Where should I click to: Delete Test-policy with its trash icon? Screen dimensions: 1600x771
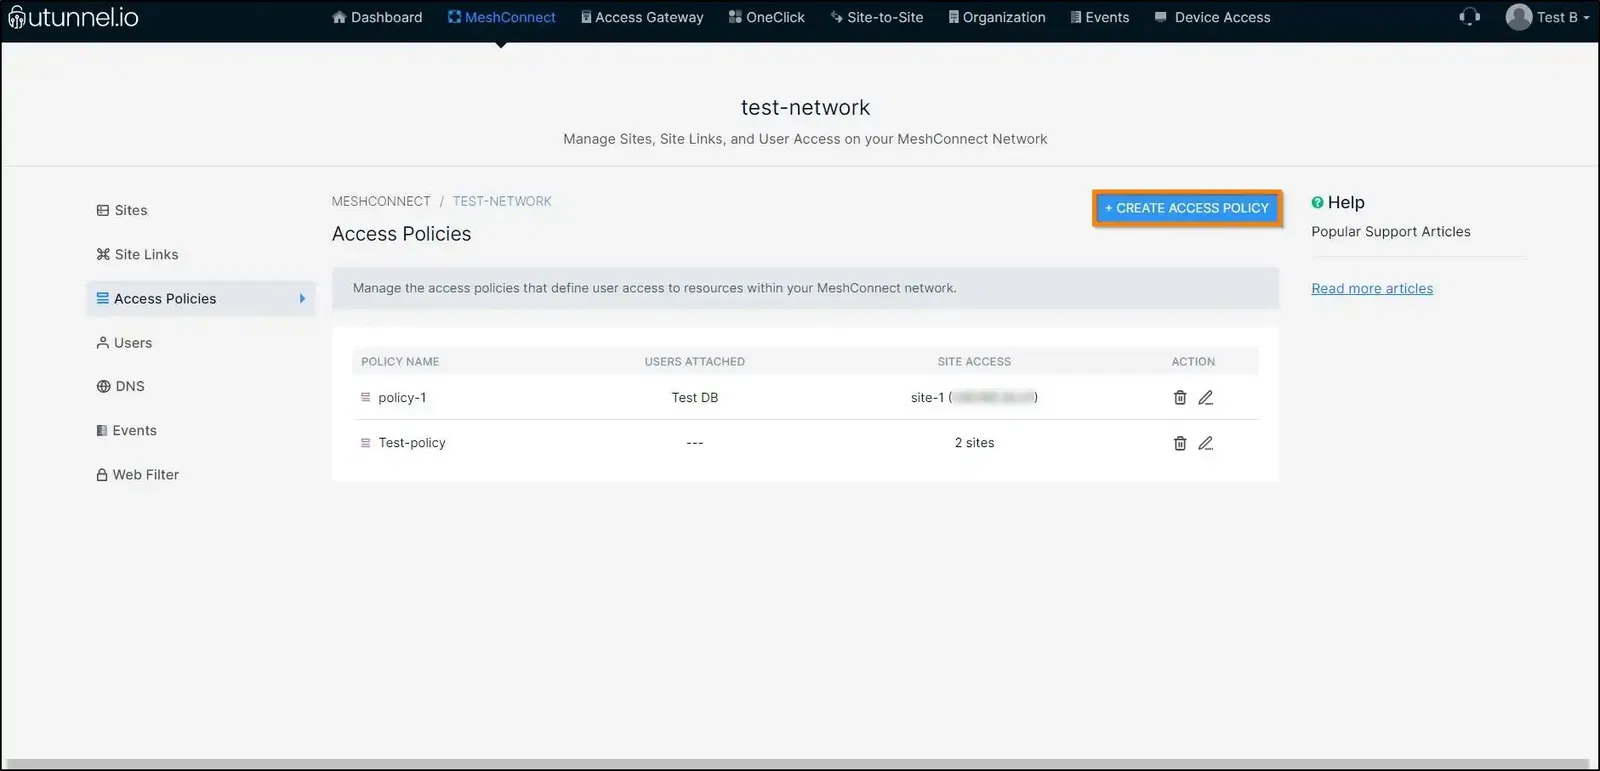point(1180,443)
